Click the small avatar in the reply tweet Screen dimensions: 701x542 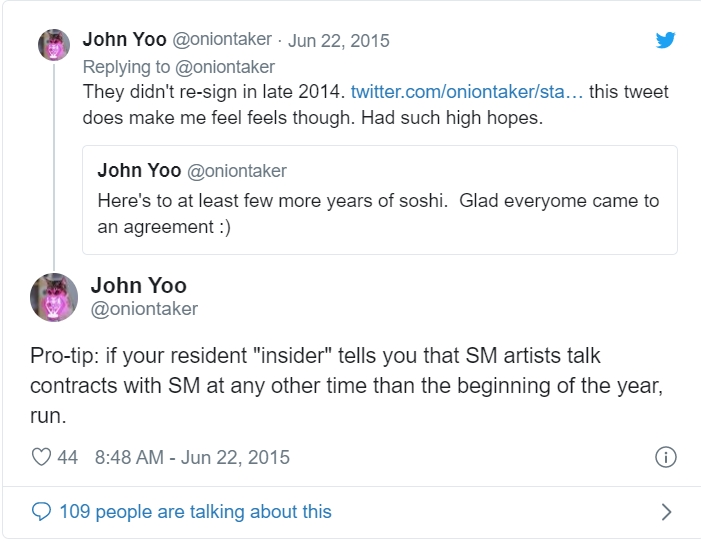[x=52, y=44]
